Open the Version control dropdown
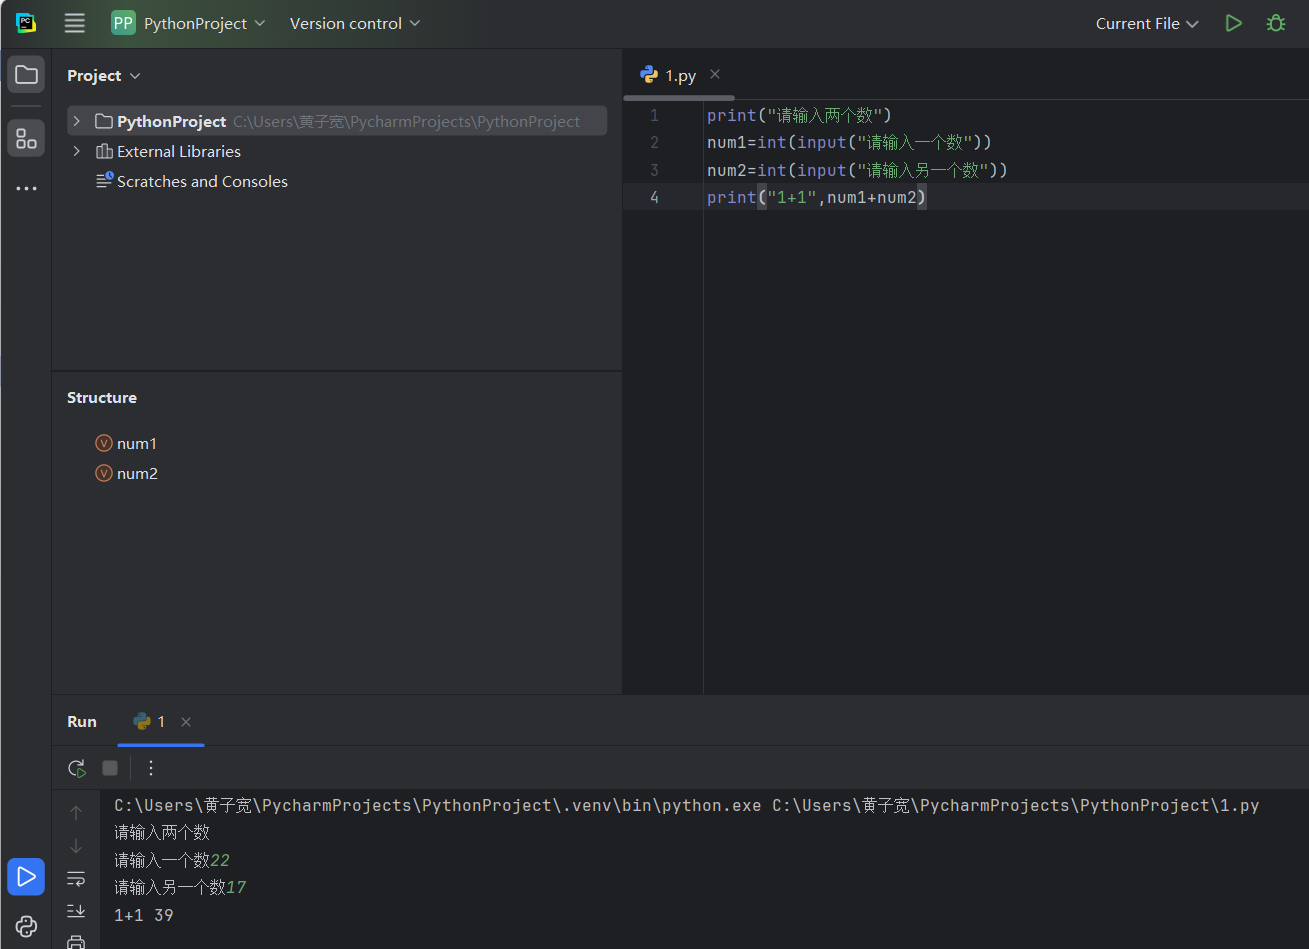Screen dimensions: 1309x949 [x=355, y=23]
